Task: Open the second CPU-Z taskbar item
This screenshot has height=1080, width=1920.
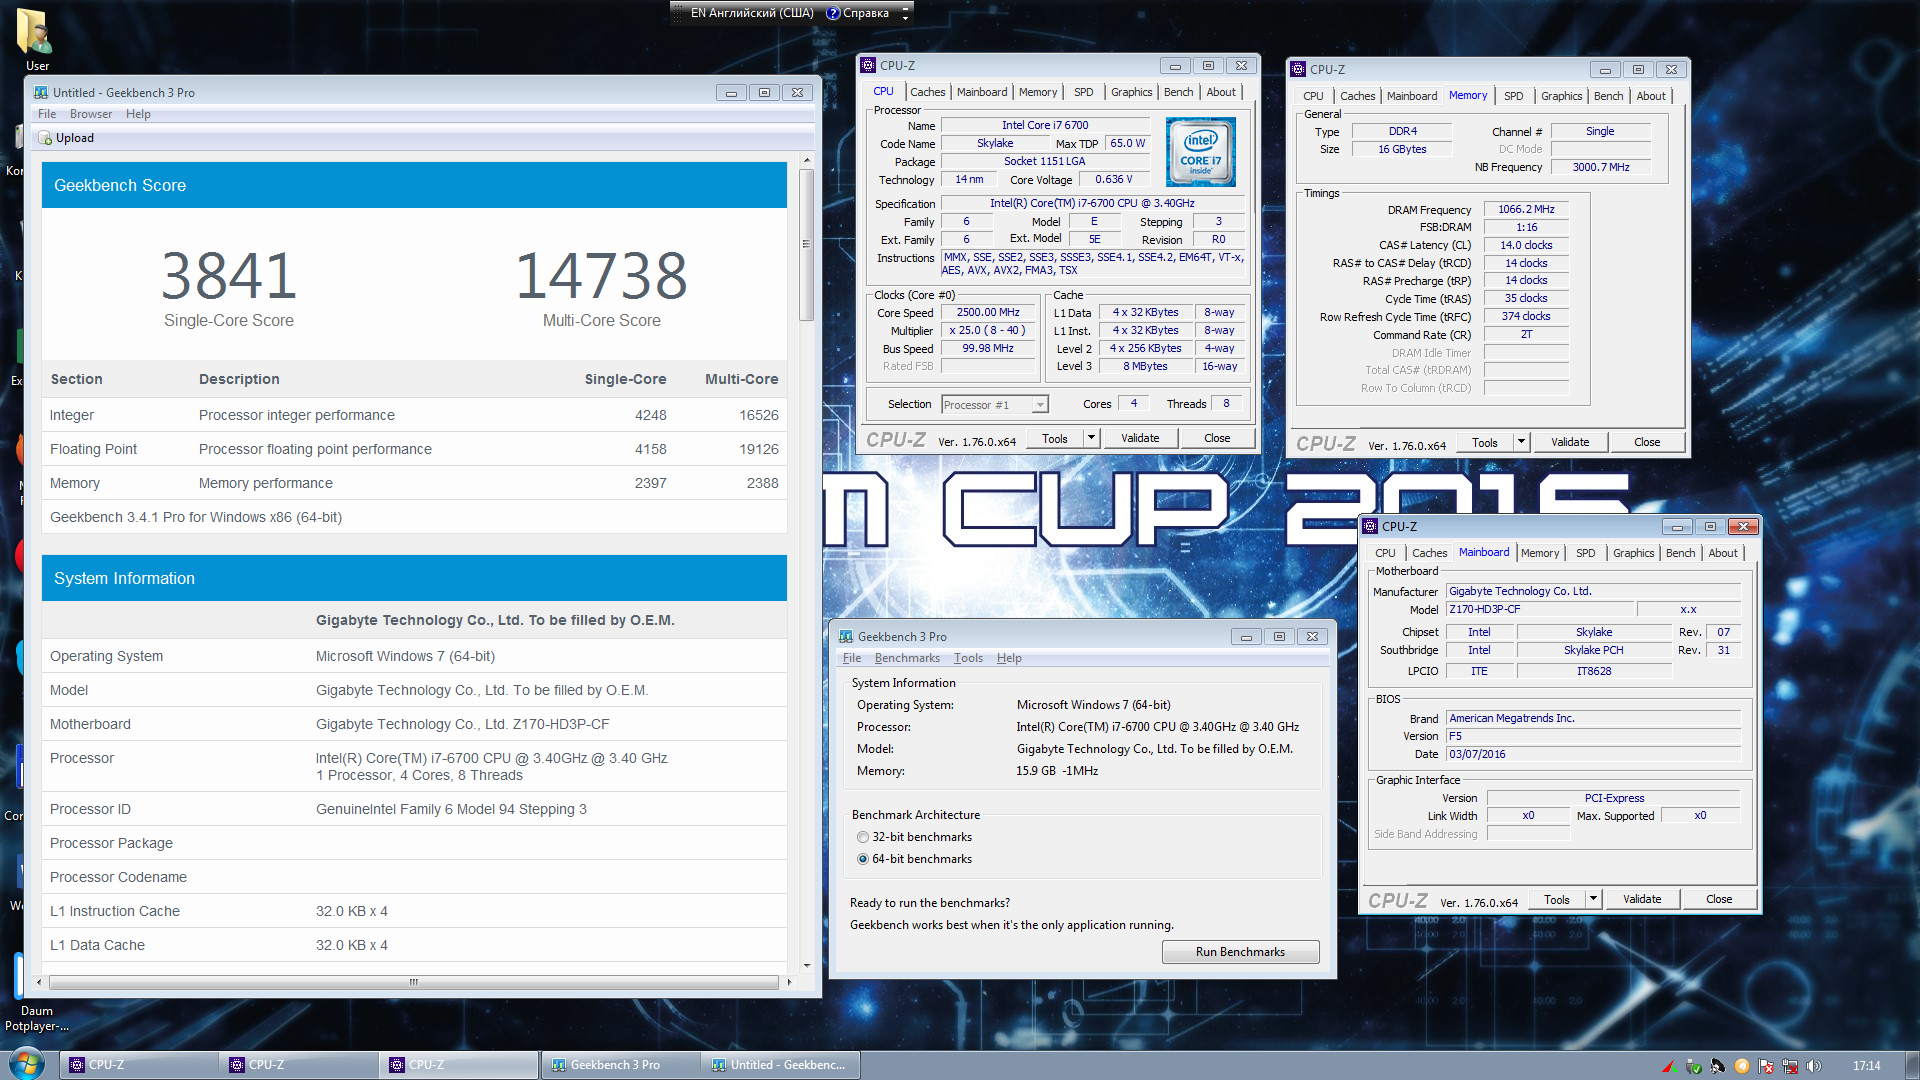Action: click(x=299, y=1065)
